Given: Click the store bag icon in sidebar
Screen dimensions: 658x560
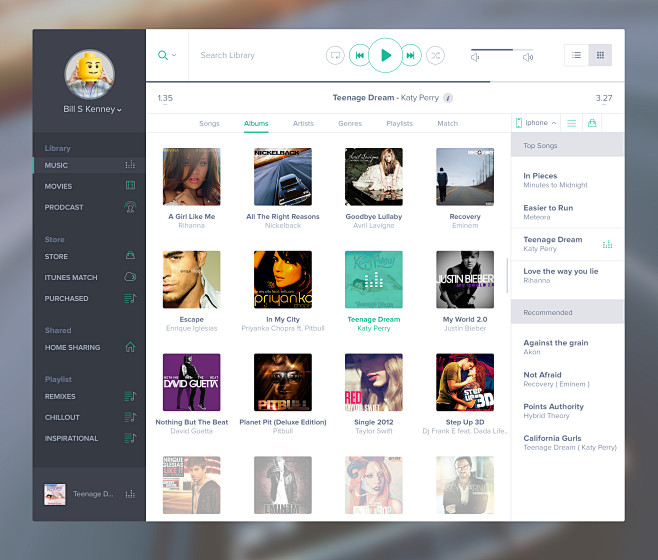Looking at the screenshot, I should (x=131, y=255).
